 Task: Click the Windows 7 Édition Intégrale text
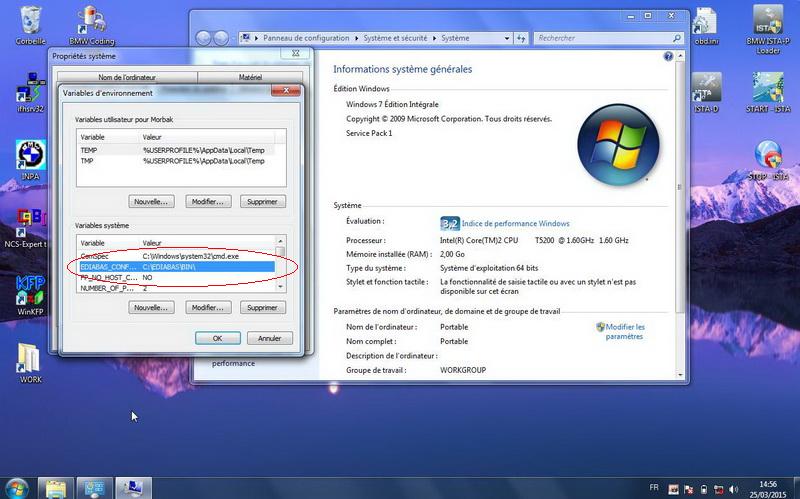(x=392, y=105)
